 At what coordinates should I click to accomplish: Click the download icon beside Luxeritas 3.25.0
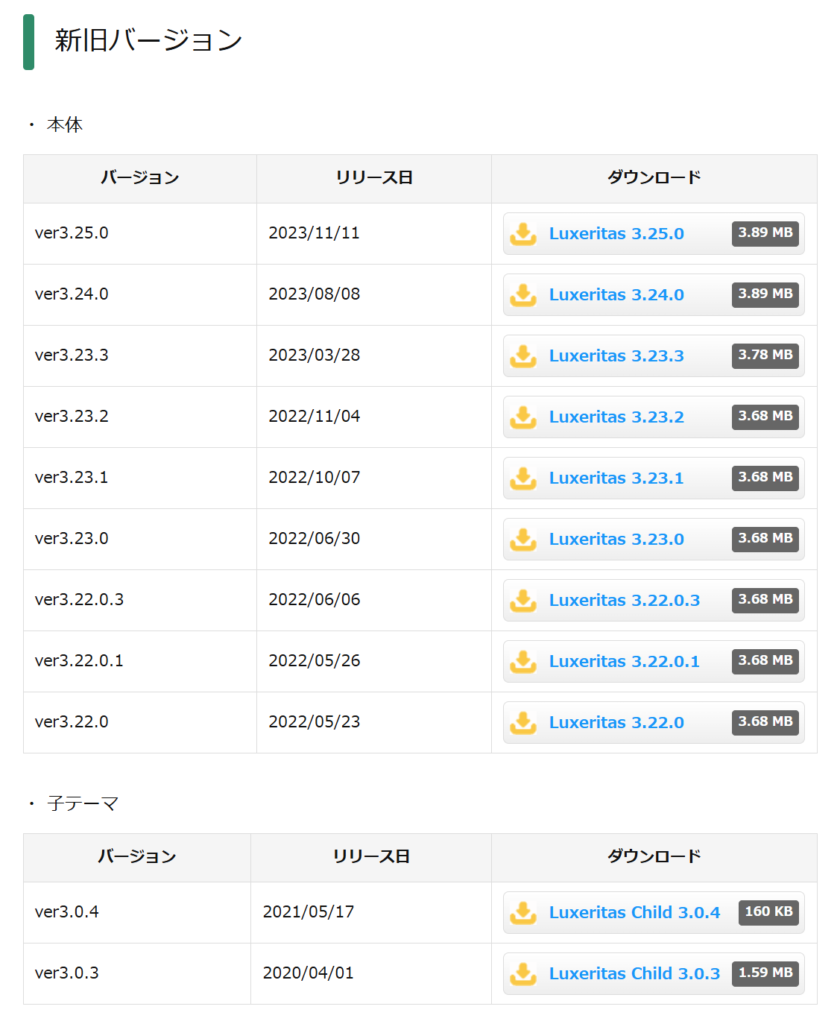pyautogui.click(x=523, y=234)
